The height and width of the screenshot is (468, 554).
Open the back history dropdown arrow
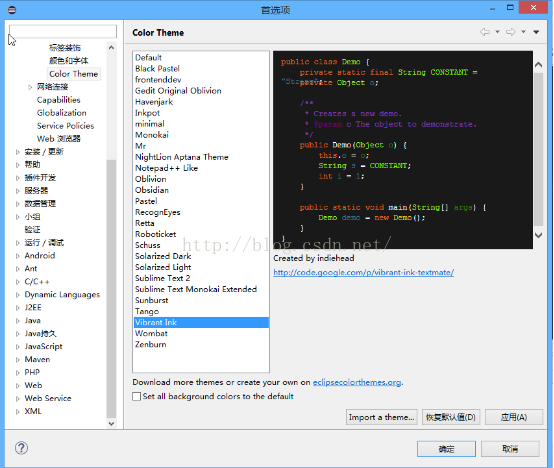[x=497, y=32]
